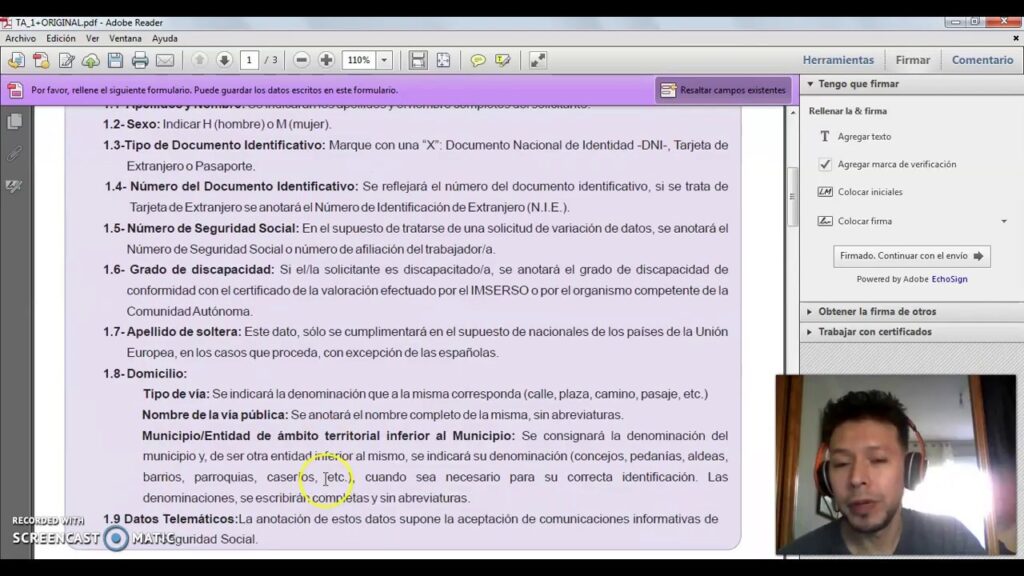The height and width of the screenshot is (576, 1024).
Task: Select the highlight text tool icon
Action: [502, 60]
